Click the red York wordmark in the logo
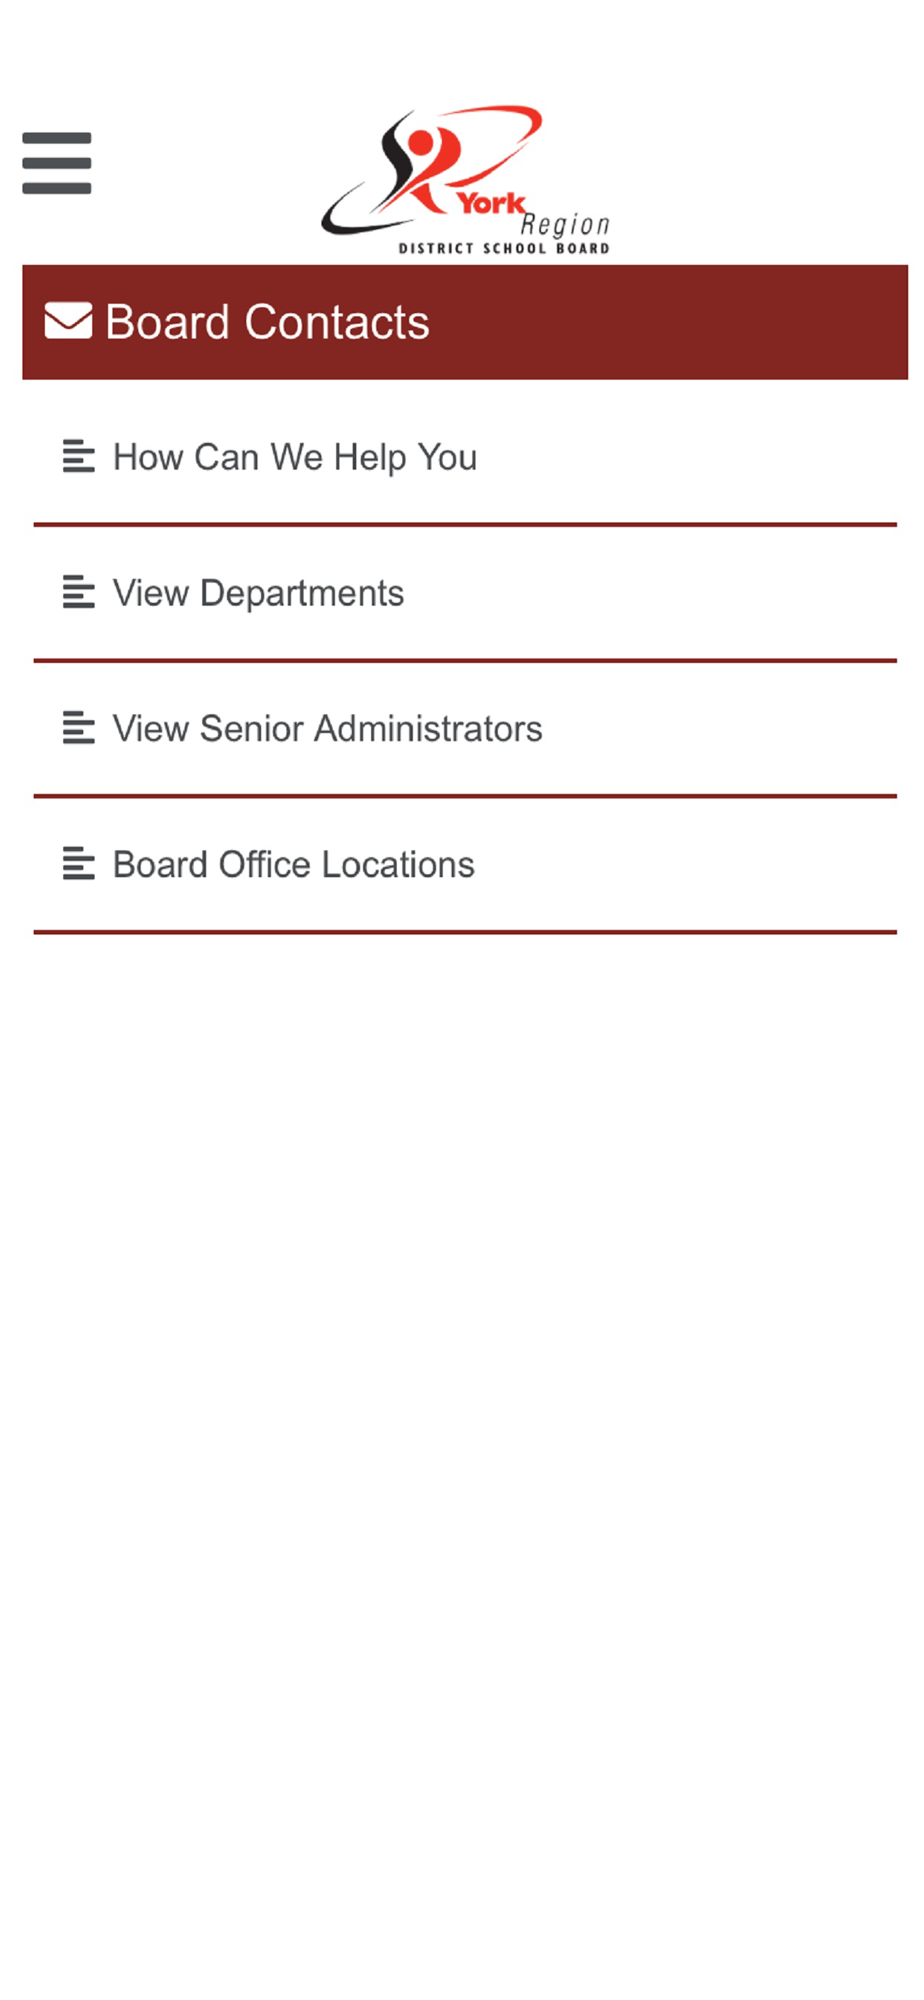Screen dimensions: 924x2000 491,203
